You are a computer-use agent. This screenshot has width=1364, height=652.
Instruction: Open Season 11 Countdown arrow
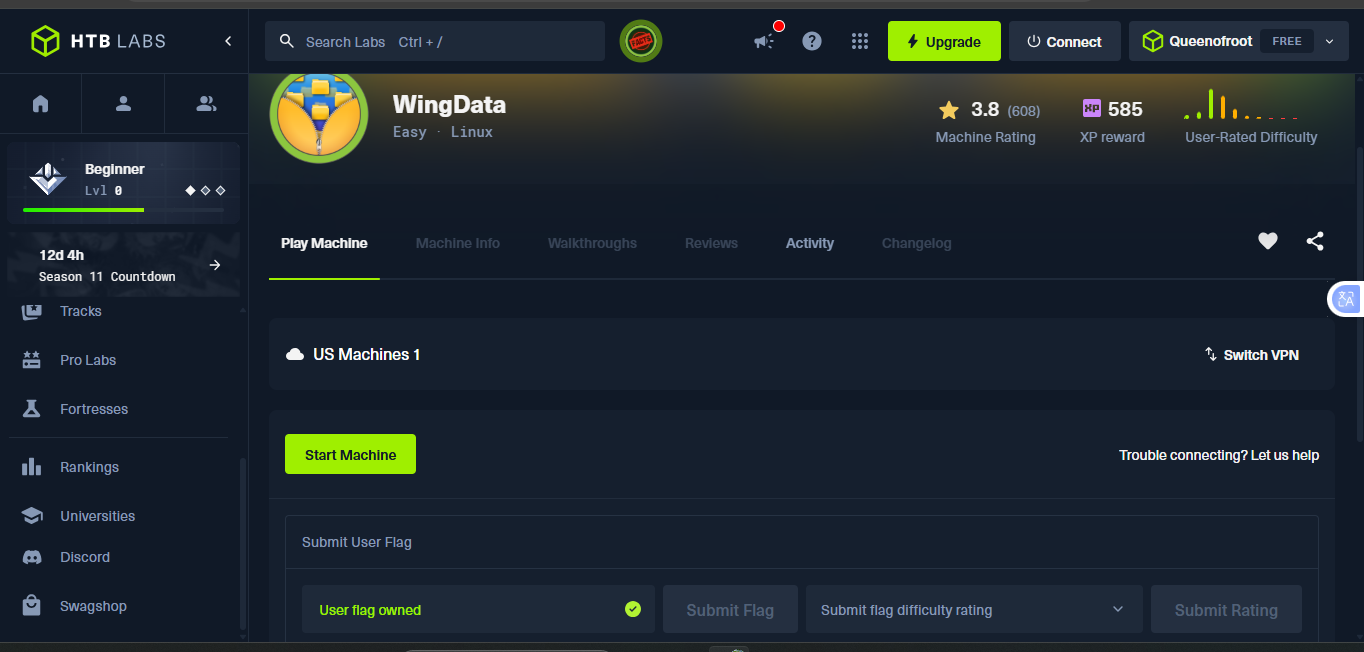coord(215,265)
